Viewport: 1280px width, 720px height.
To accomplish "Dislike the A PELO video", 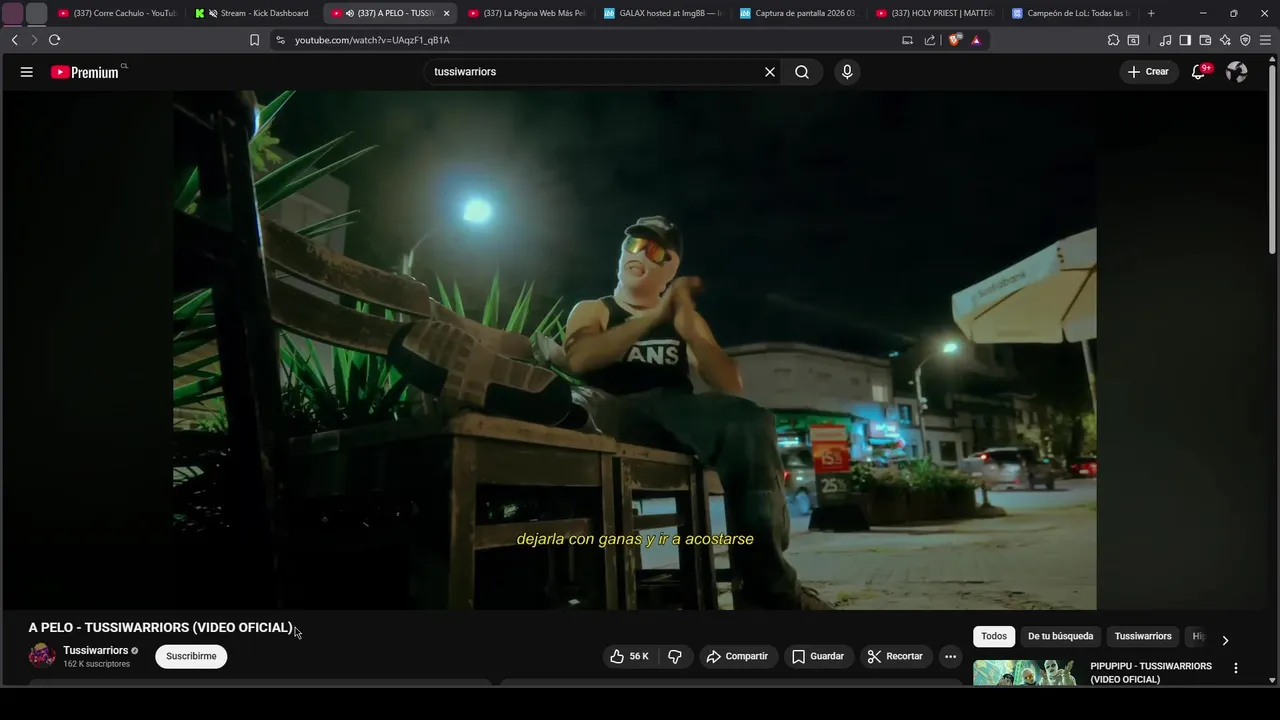I will point(675,656).
